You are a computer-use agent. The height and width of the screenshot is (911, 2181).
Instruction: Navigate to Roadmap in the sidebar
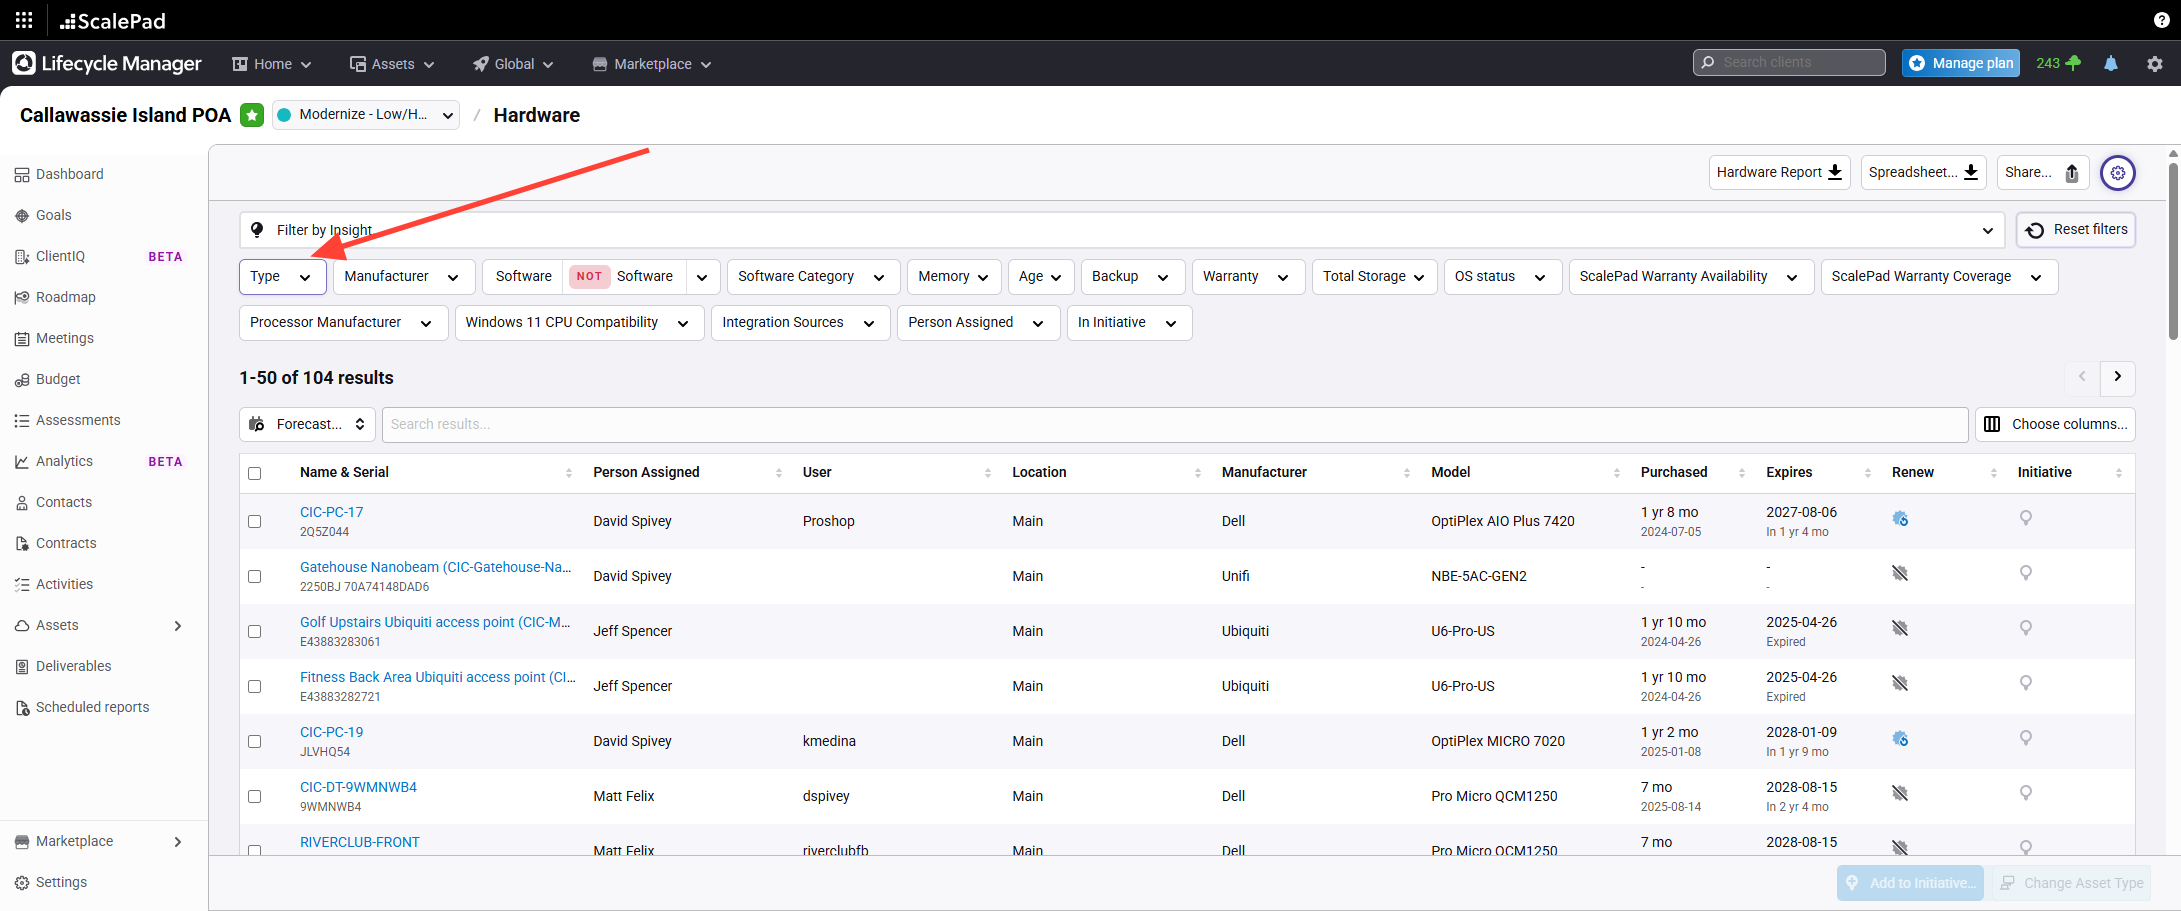pos(66,297)
